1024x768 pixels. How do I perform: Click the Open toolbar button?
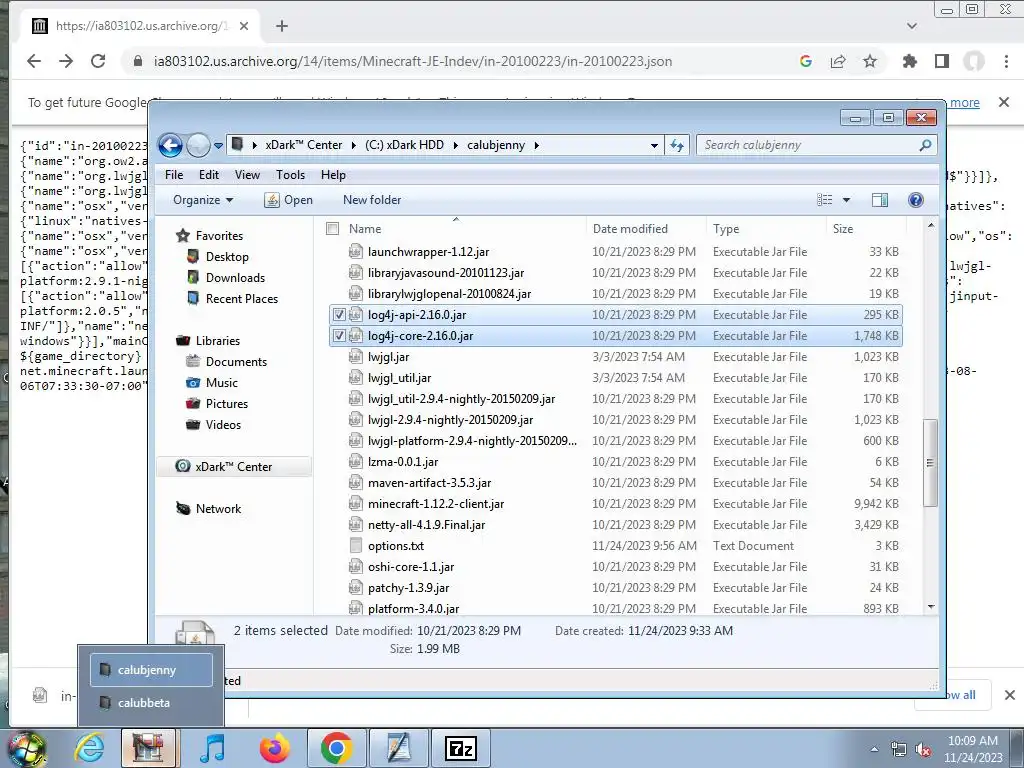pyautogui.click(x=289, y=200)
